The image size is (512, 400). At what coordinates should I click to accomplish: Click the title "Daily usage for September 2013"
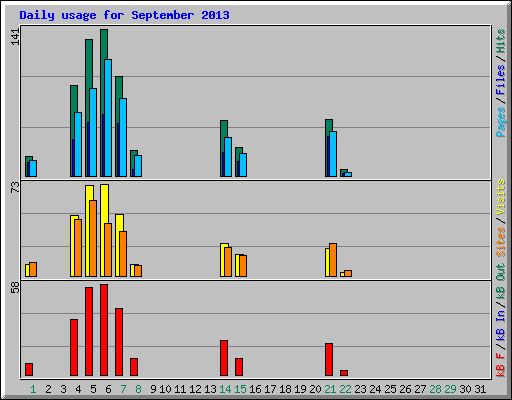124,15
